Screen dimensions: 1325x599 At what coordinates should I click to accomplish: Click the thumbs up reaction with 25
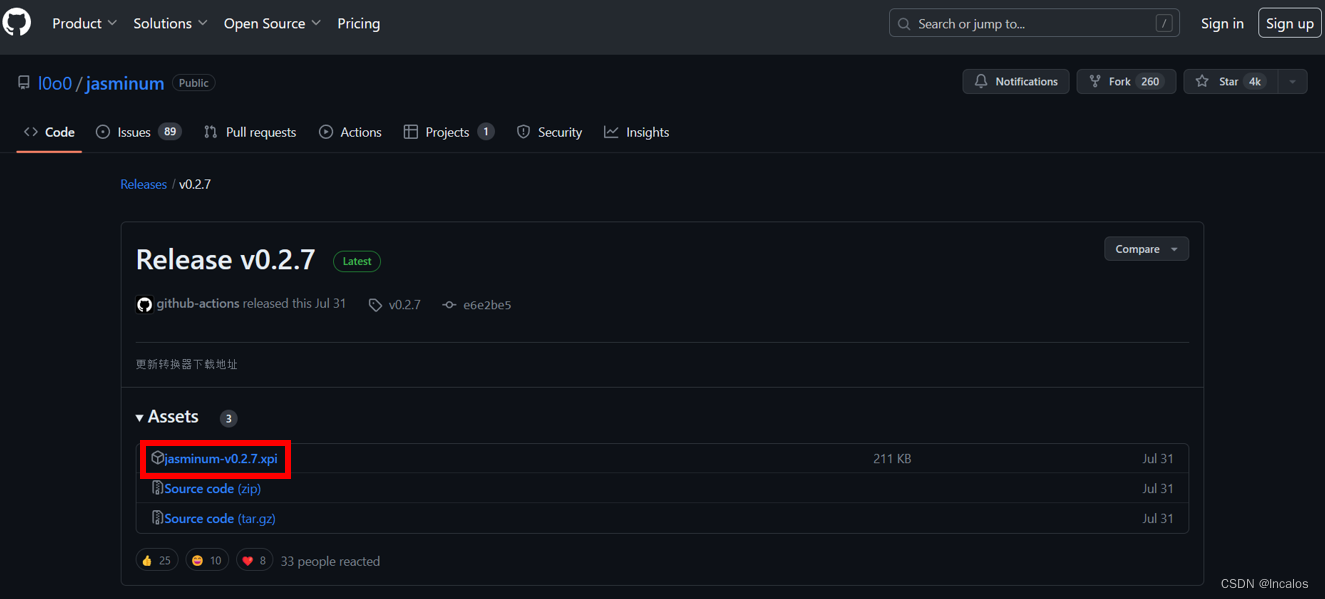point(156,560)
